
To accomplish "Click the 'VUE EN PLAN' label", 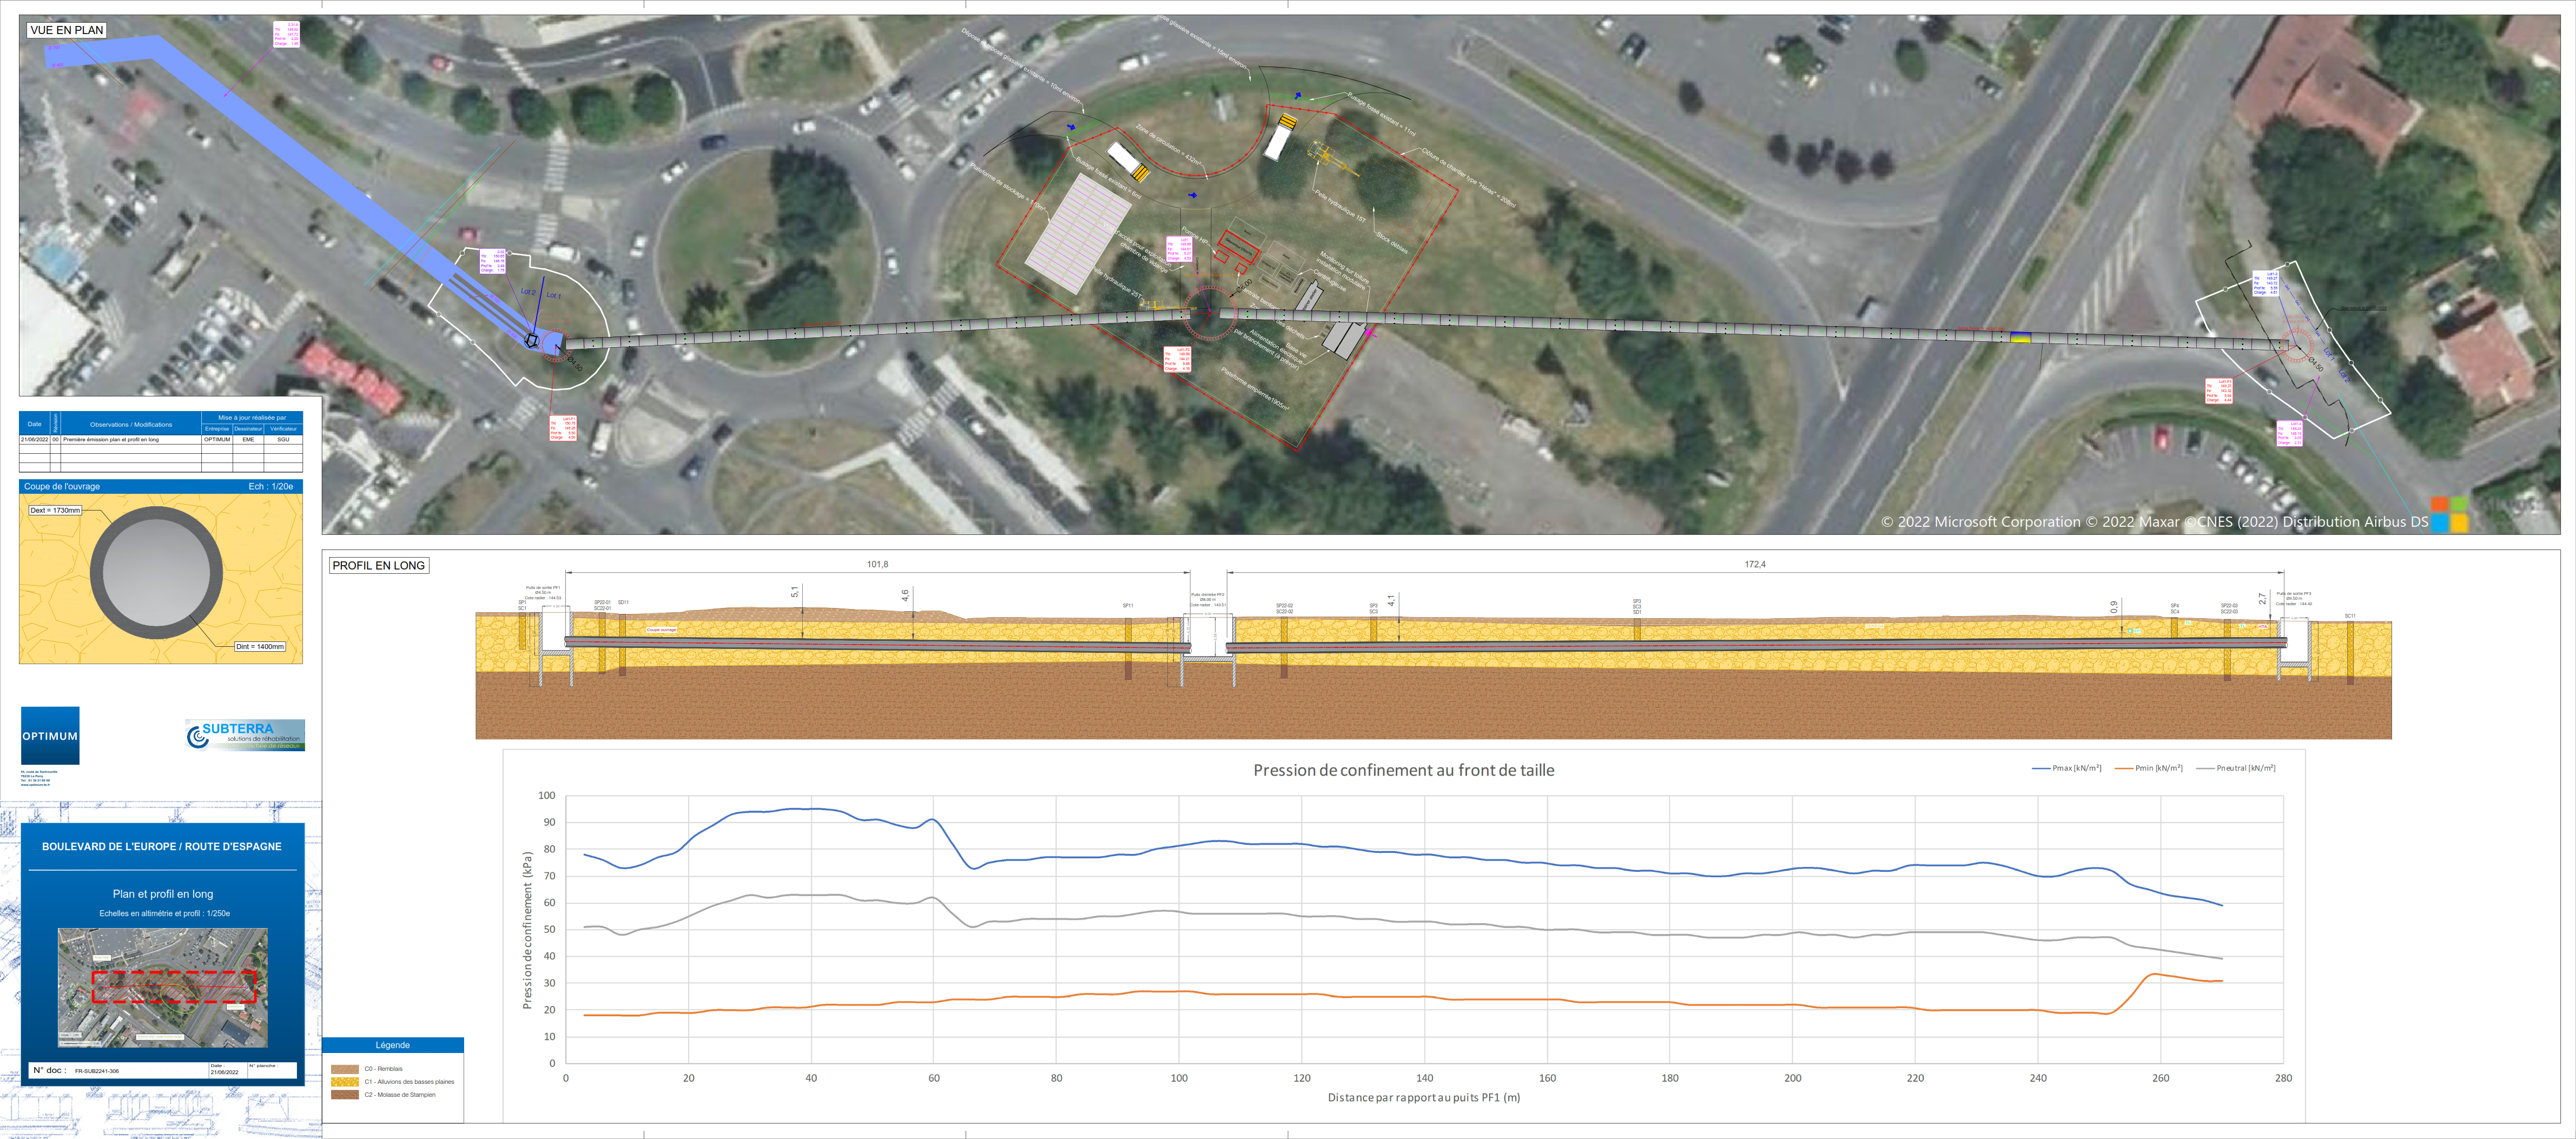I will pyautogui.click(x=67, y=30).
